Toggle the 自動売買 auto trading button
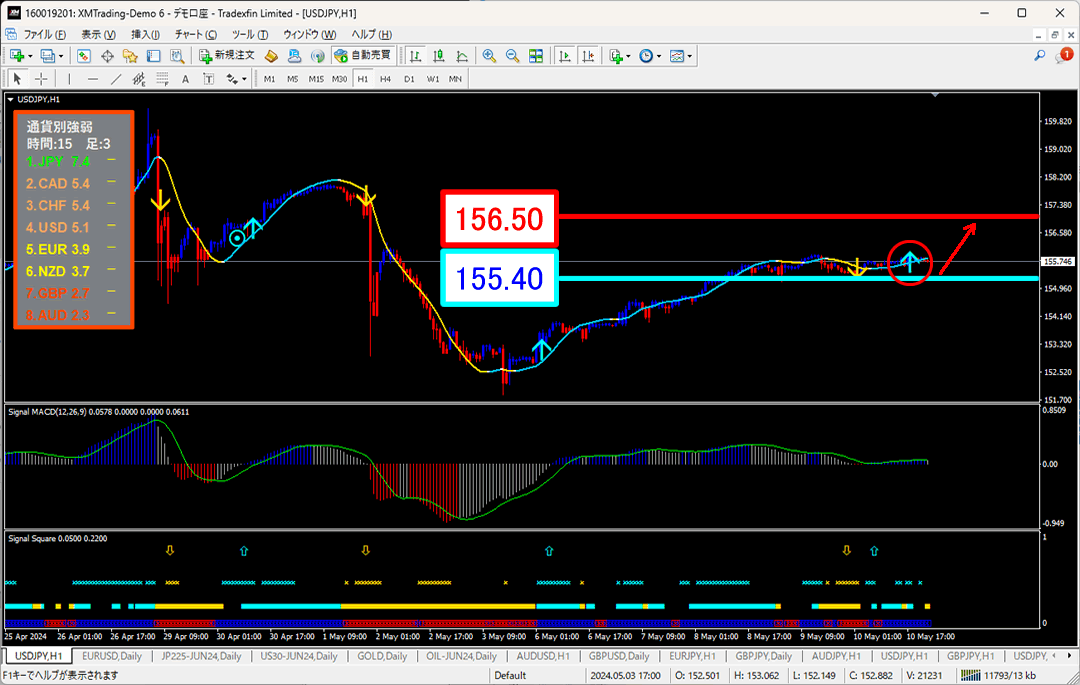Image resolution: width=1080 pixels, height=685 pixels. coord(363,56)
